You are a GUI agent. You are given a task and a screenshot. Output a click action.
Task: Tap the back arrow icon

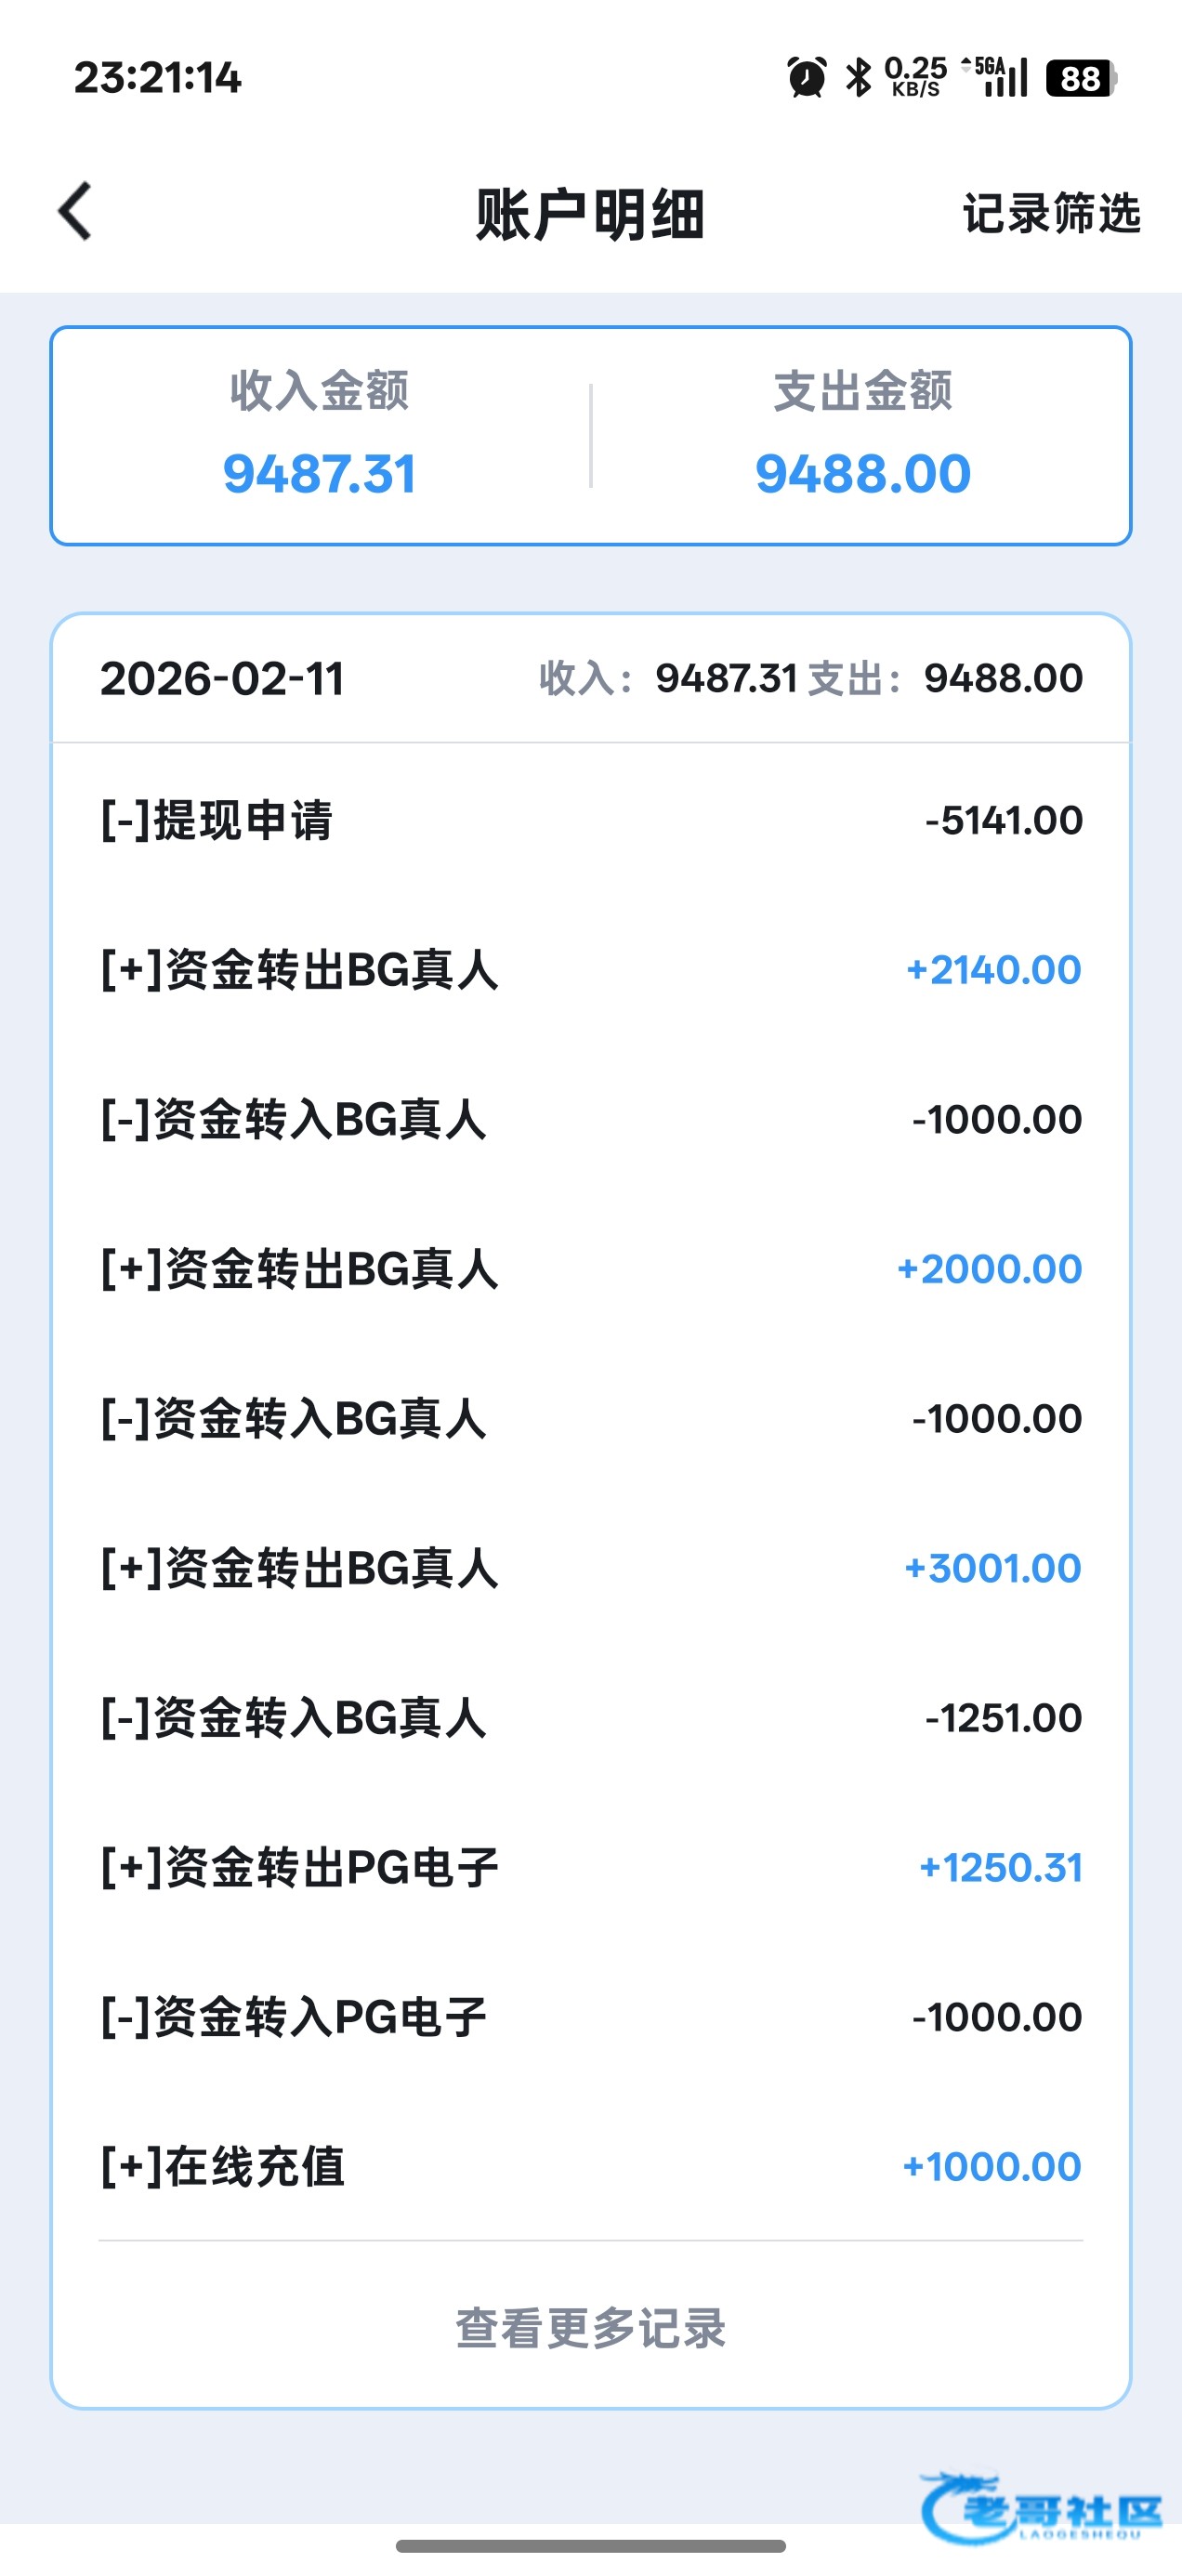(x=76, y=212)
